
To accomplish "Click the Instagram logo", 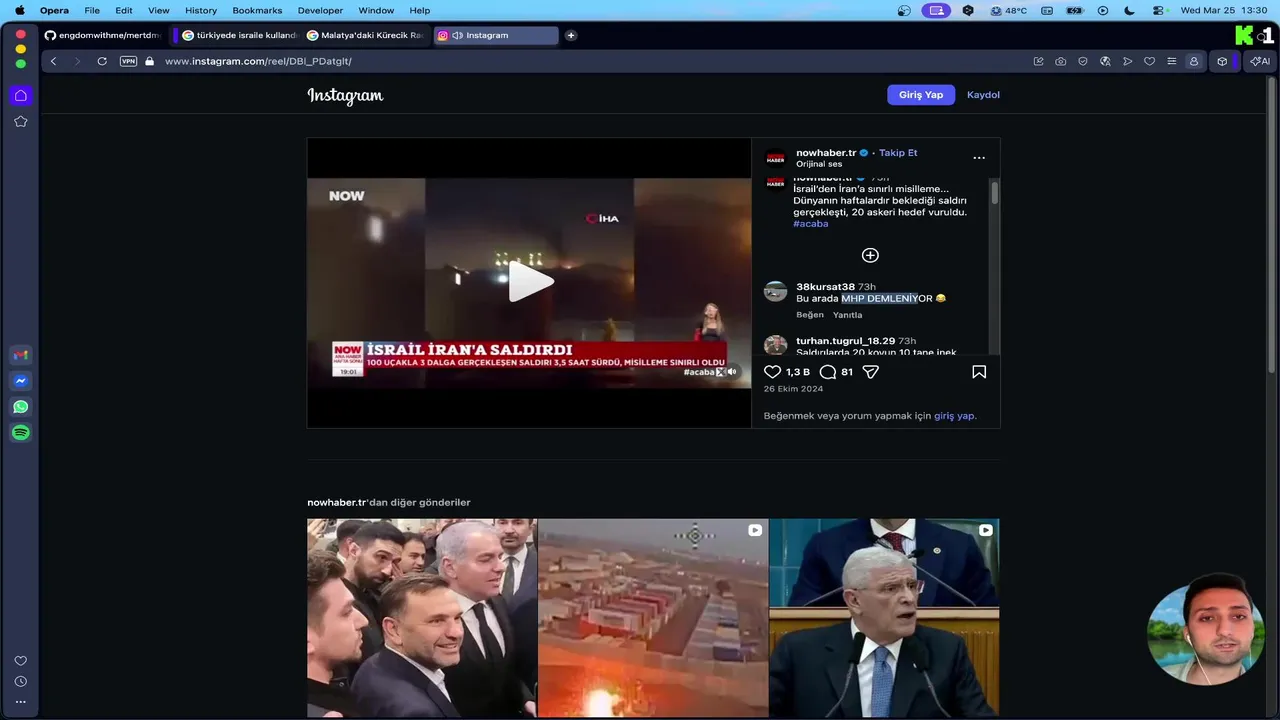I will pyautogui.click(x=345, y=96).
